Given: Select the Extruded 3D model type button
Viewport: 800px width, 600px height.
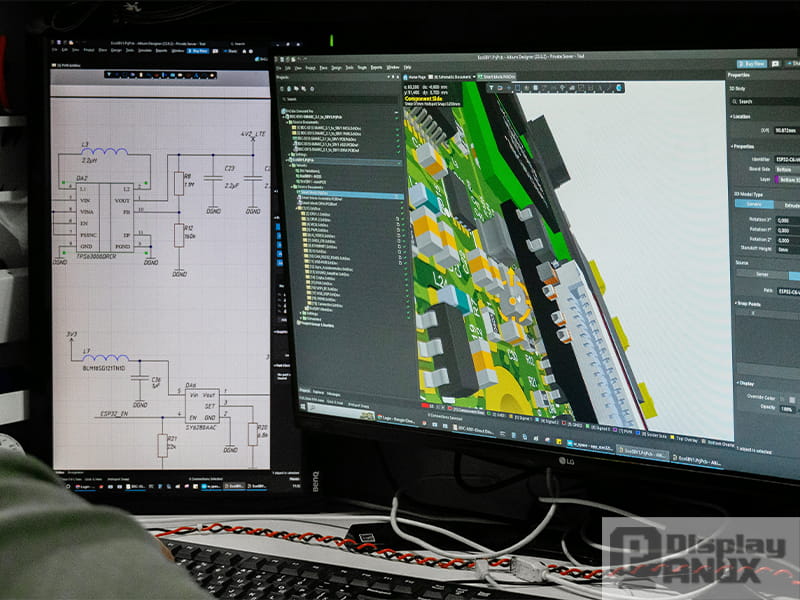Looking at the screenshot, I should pos(788,204).
